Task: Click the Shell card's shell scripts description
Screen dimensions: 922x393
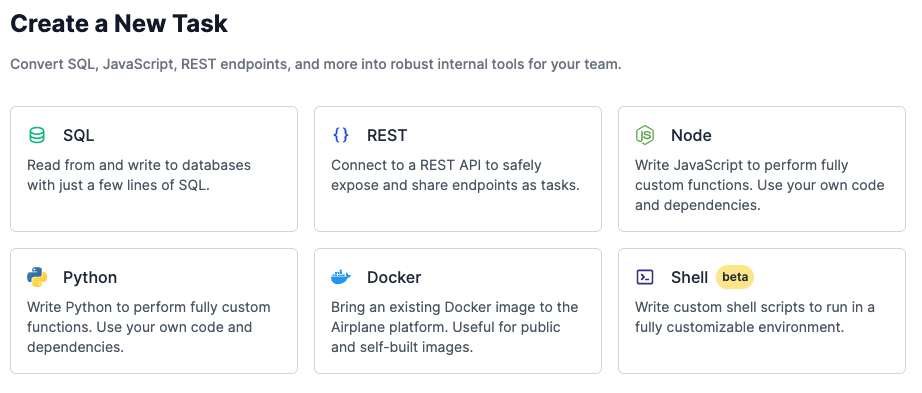Action: pos(755,317)
